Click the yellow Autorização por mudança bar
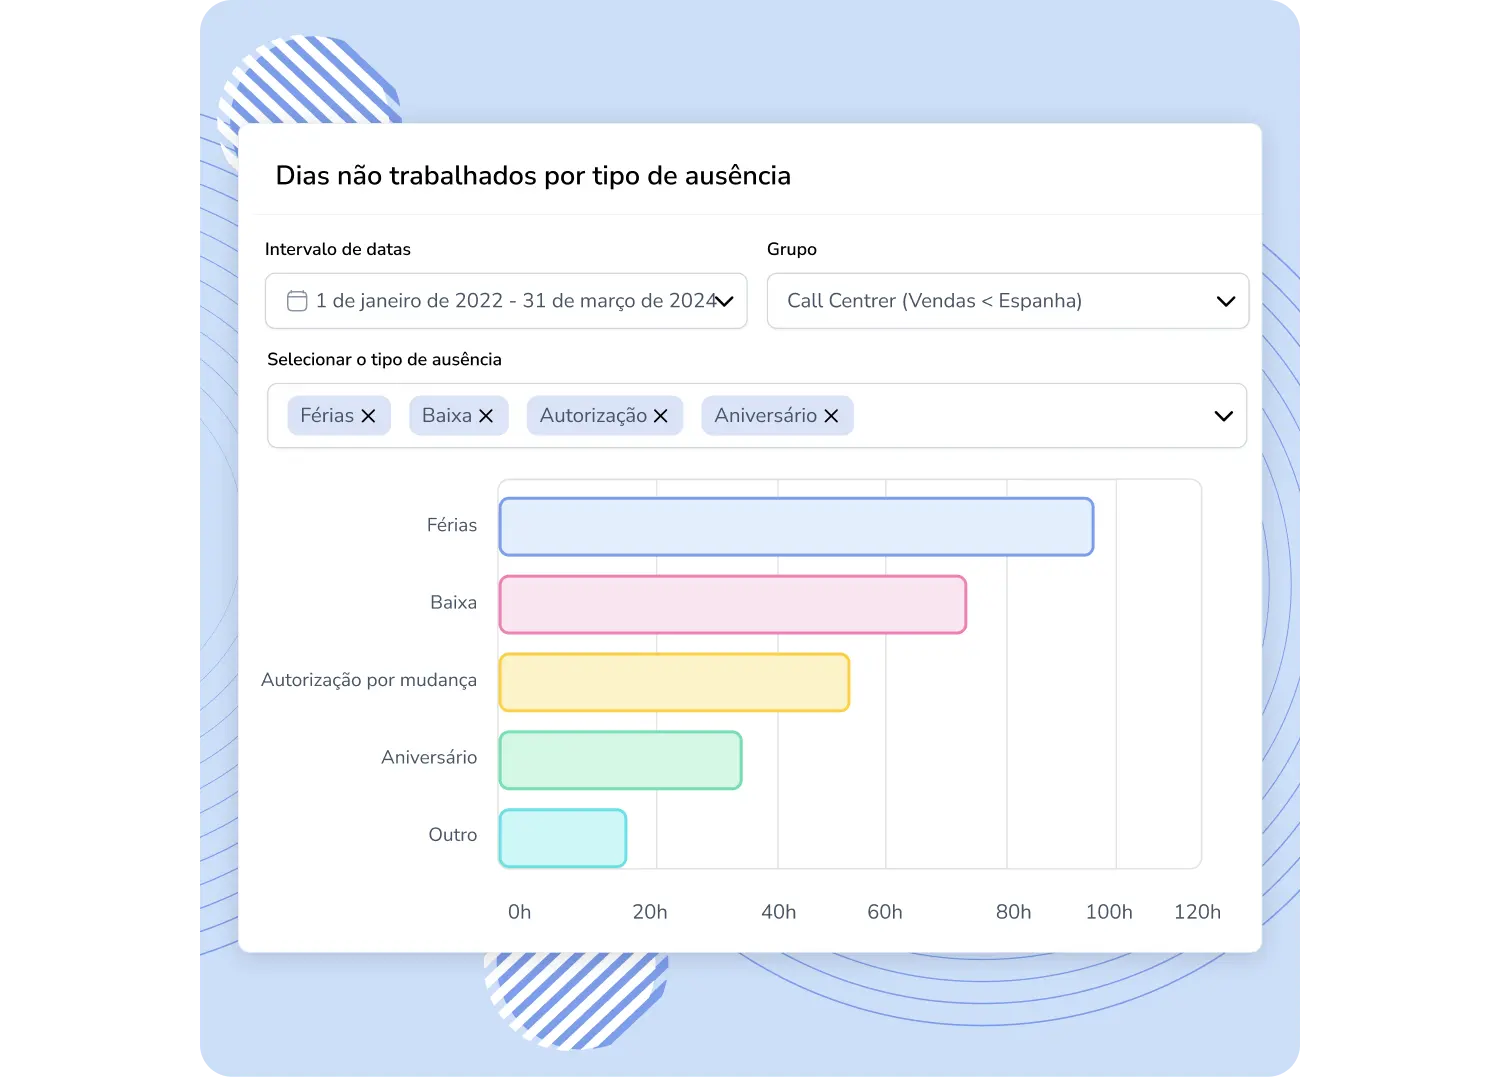Viewport: 1500px width, 1084px height. click(x=674, y=683)
